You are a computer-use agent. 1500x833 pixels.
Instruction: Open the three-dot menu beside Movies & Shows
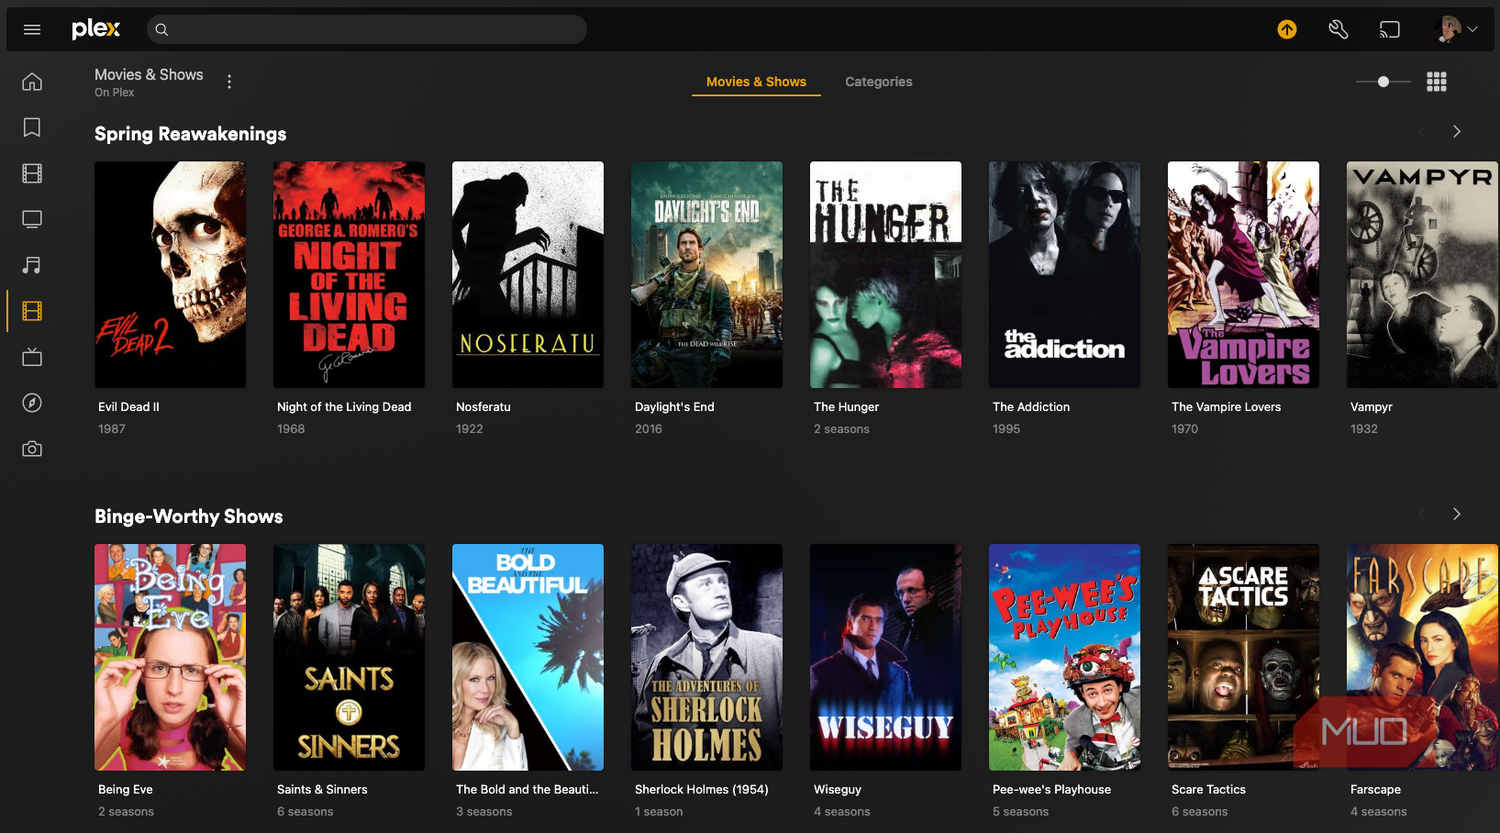pos(229,82)
